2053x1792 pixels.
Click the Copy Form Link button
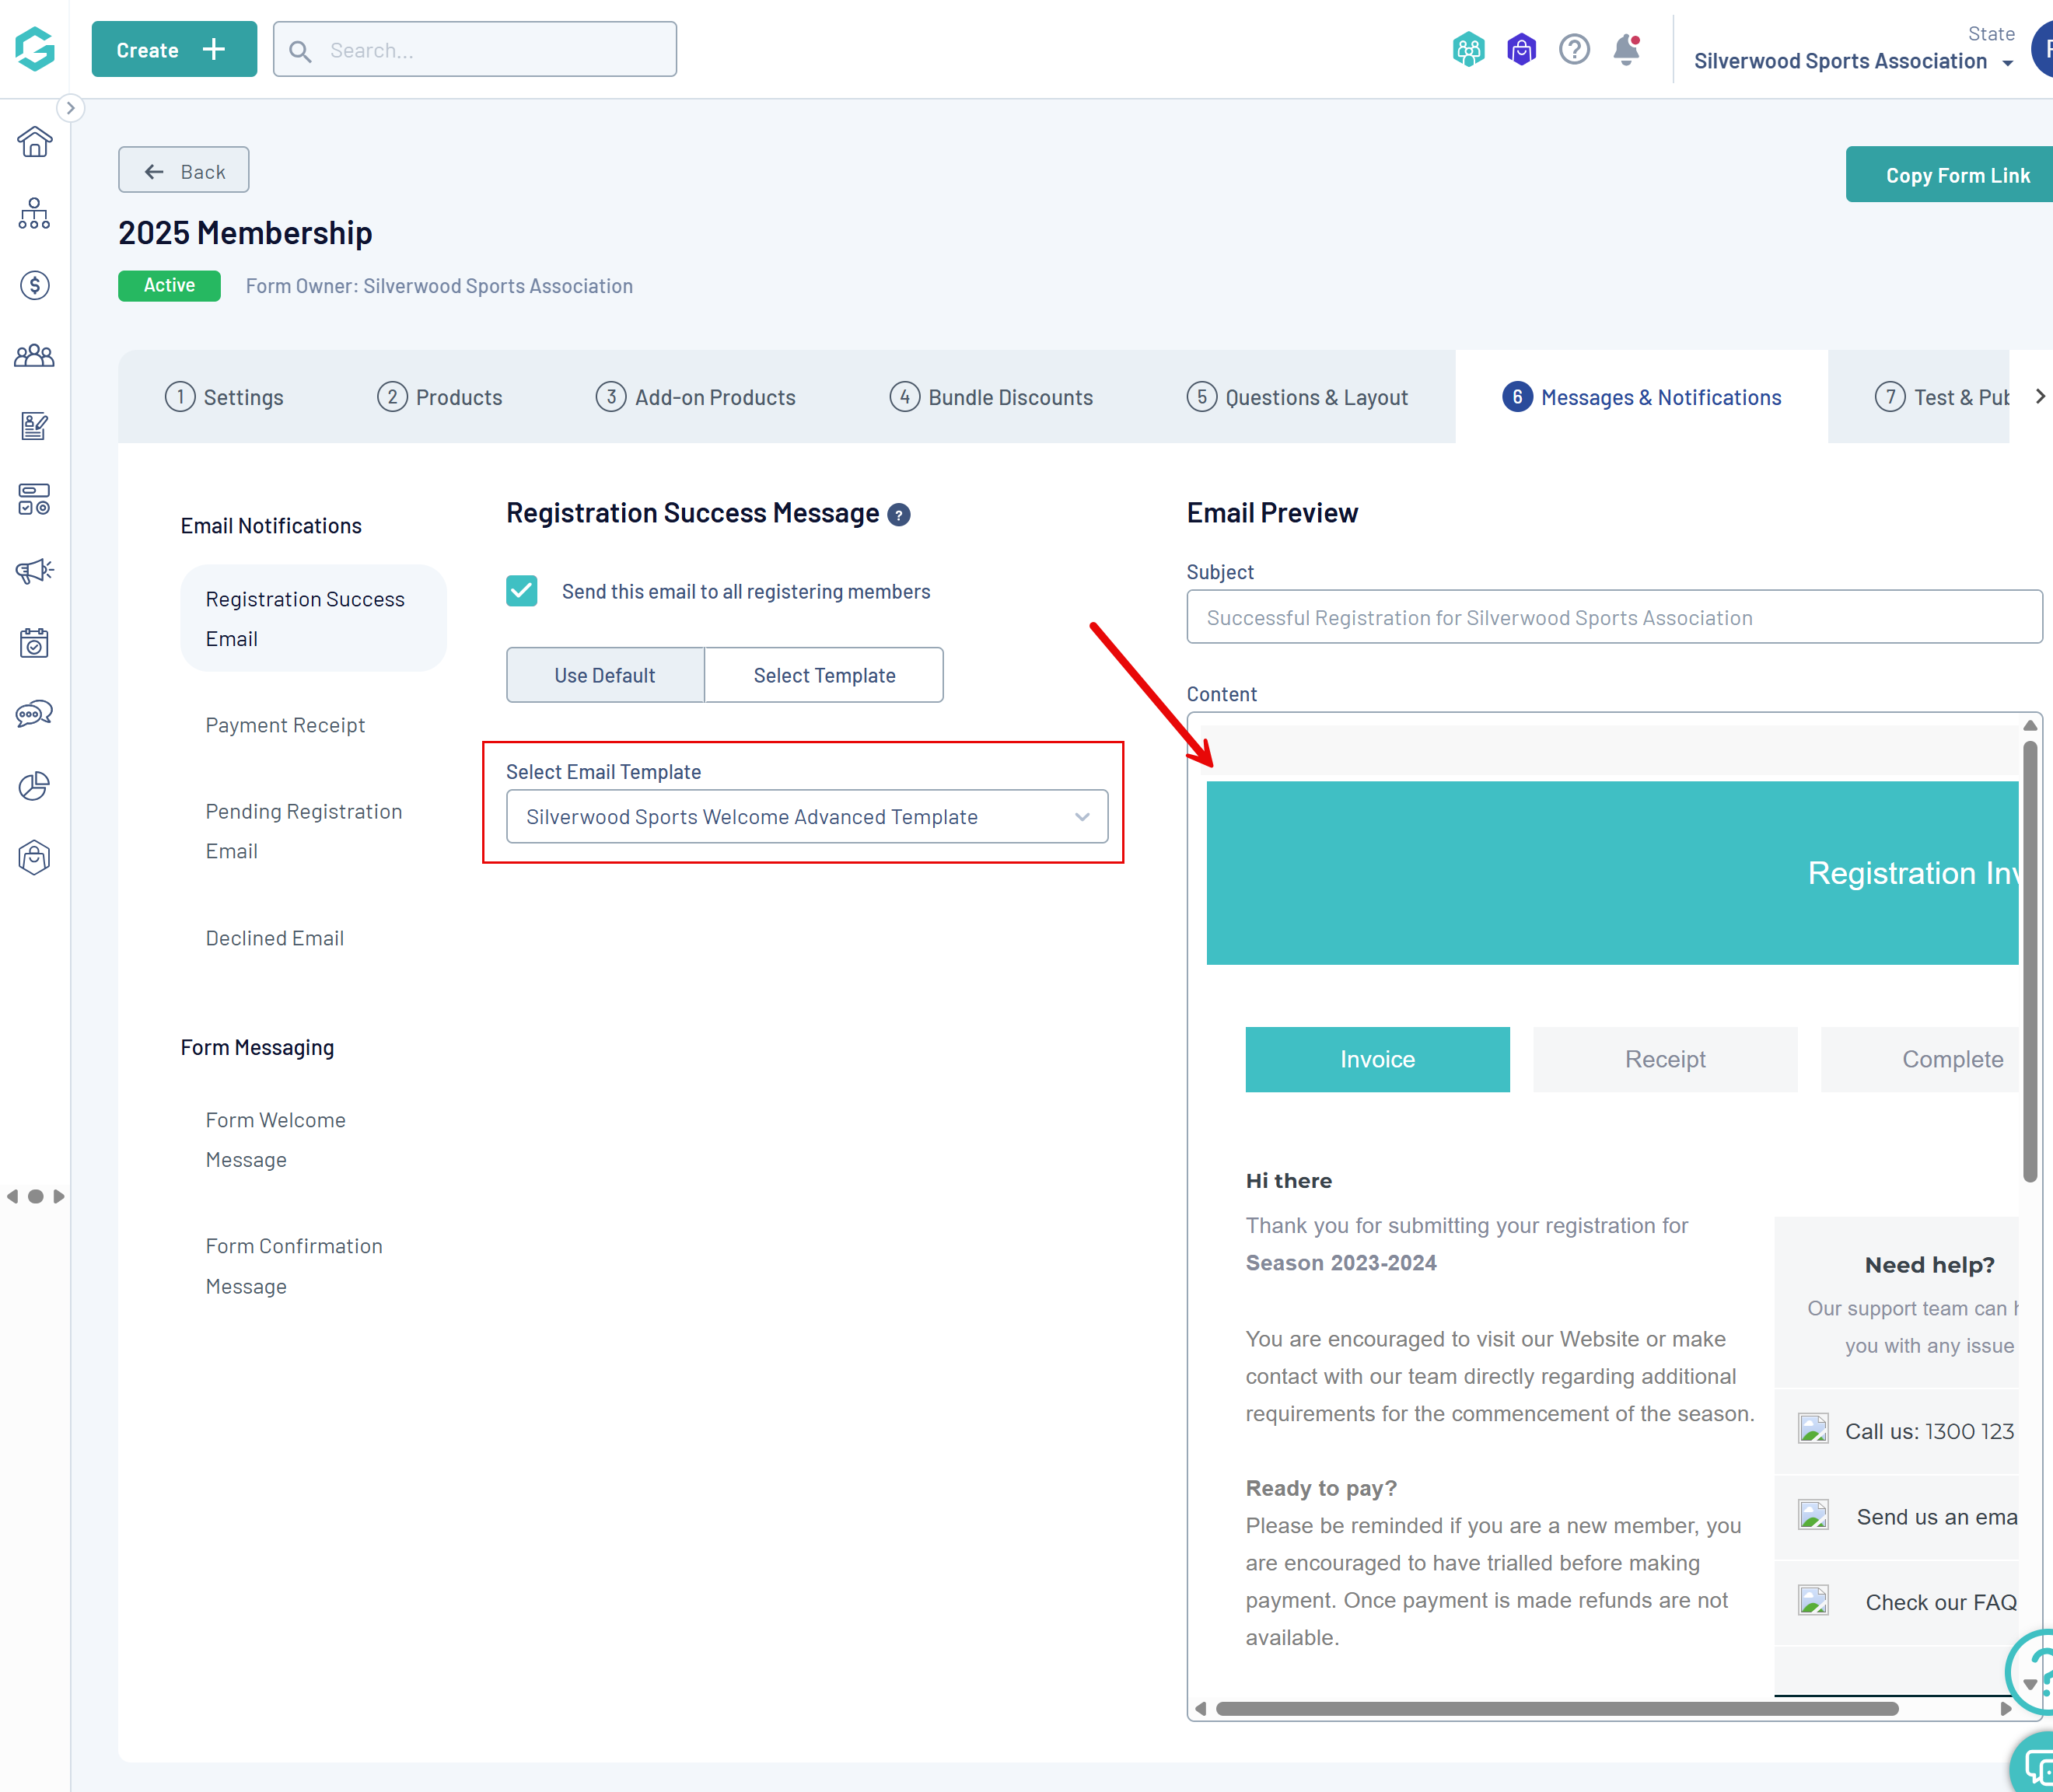[1956, 175]
